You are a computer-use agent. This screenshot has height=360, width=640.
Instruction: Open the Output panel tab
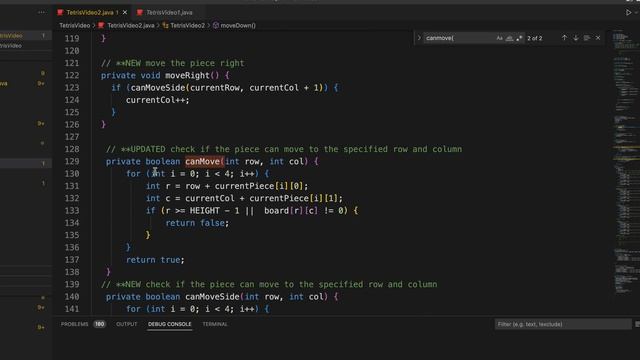127,324
